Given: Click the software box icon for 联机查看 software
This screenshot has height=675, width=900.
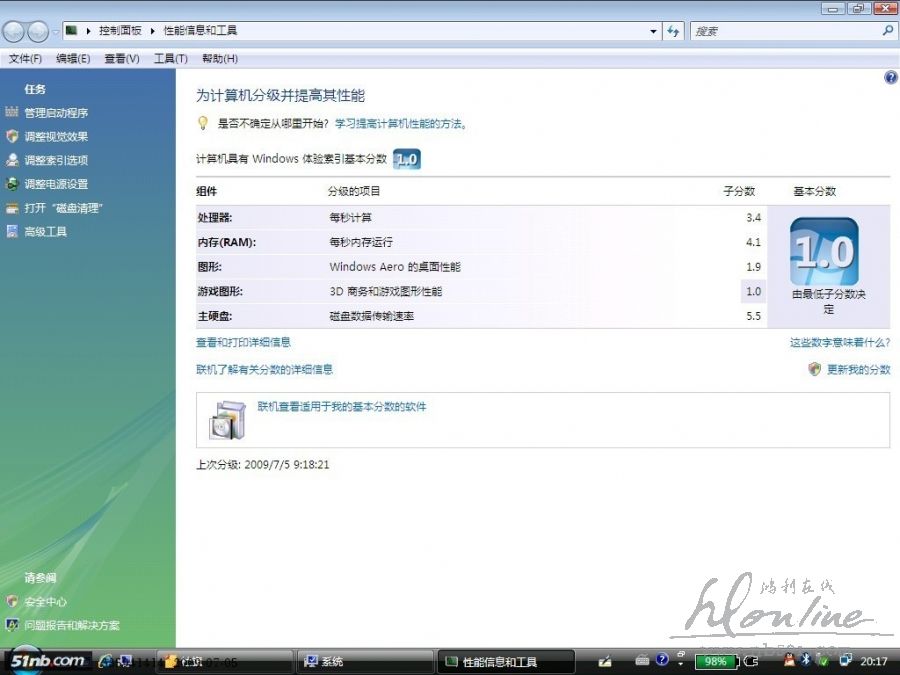Looking at the screenshot, I should pyautogui.click(x=227, y=419).
